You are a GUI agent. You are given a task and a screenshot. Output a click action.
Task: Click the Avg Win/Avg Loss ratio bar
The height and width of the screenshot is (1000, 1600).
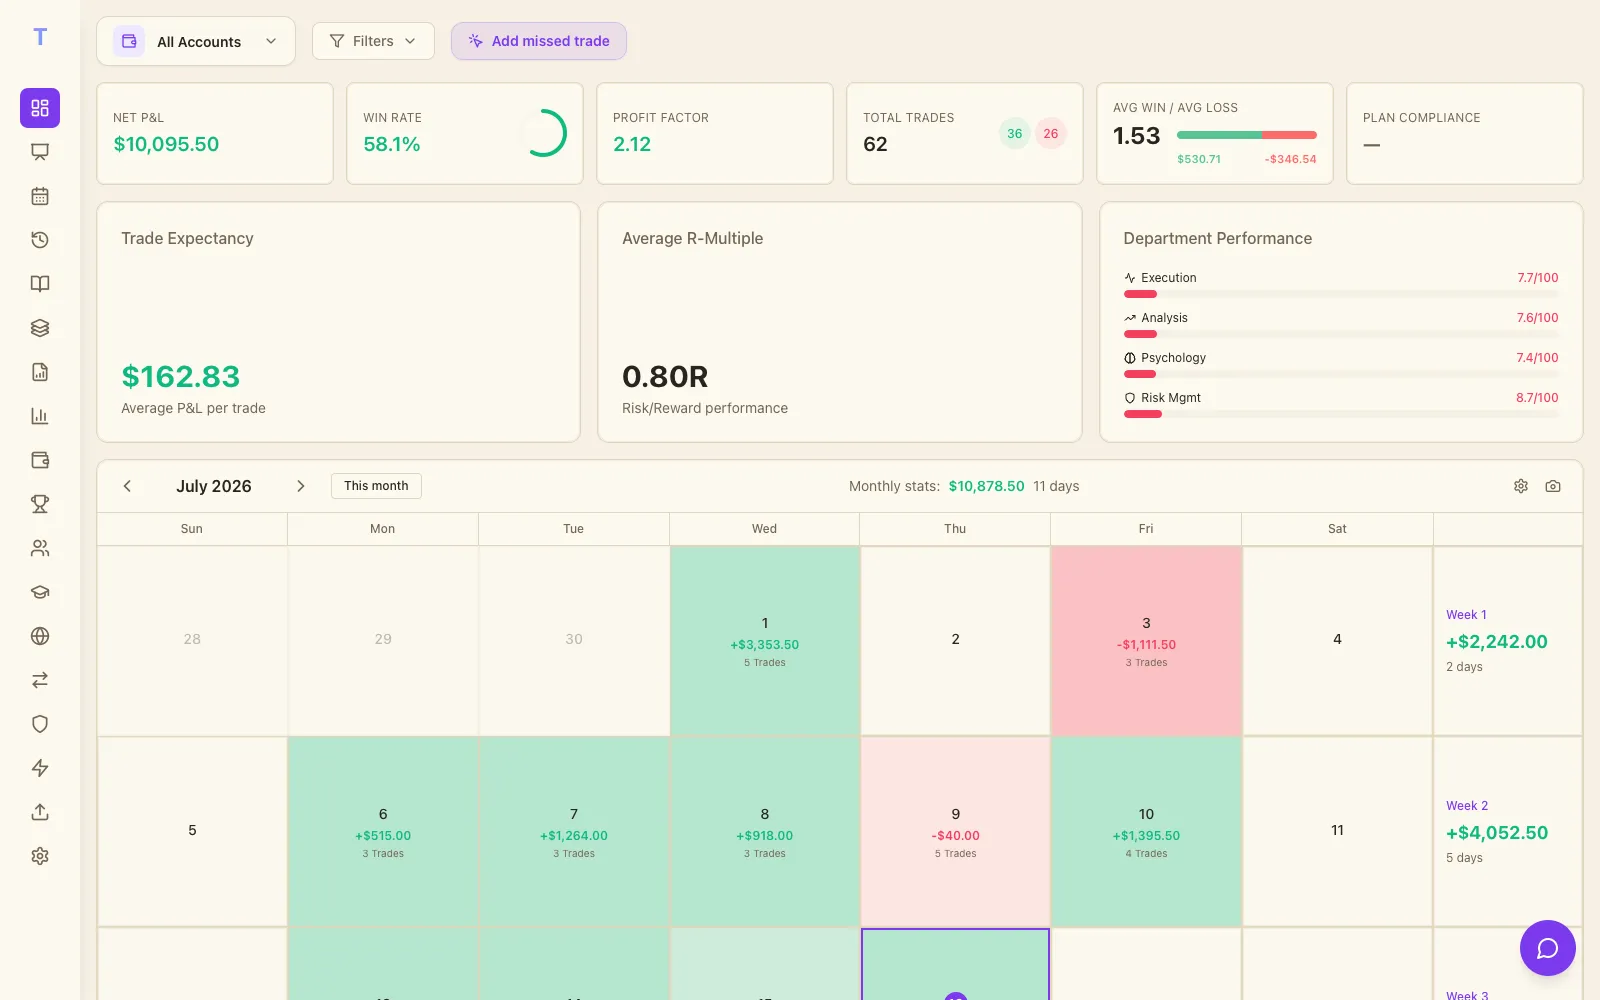(1247, 135)
